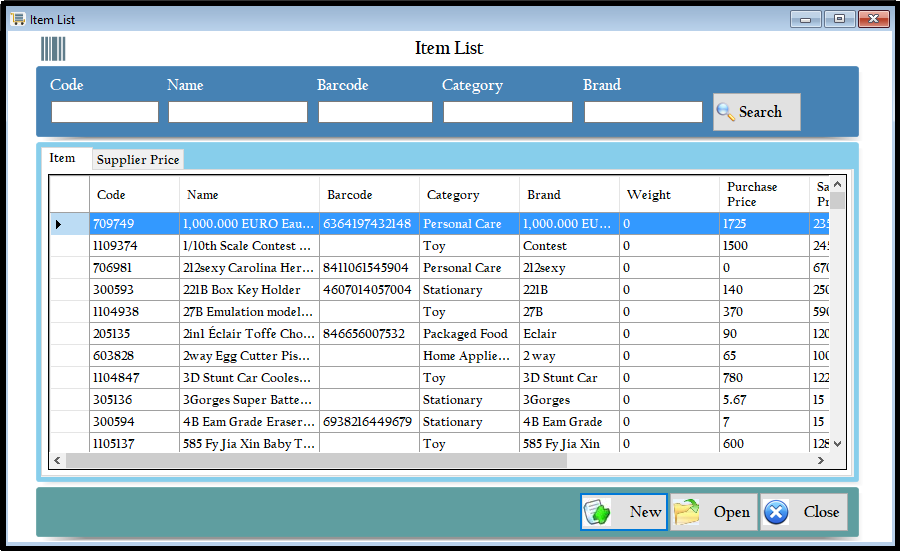The width and height of the screenshot is (901, 551).
Task: Open the selected item with Open button
Action: [713, 512]
